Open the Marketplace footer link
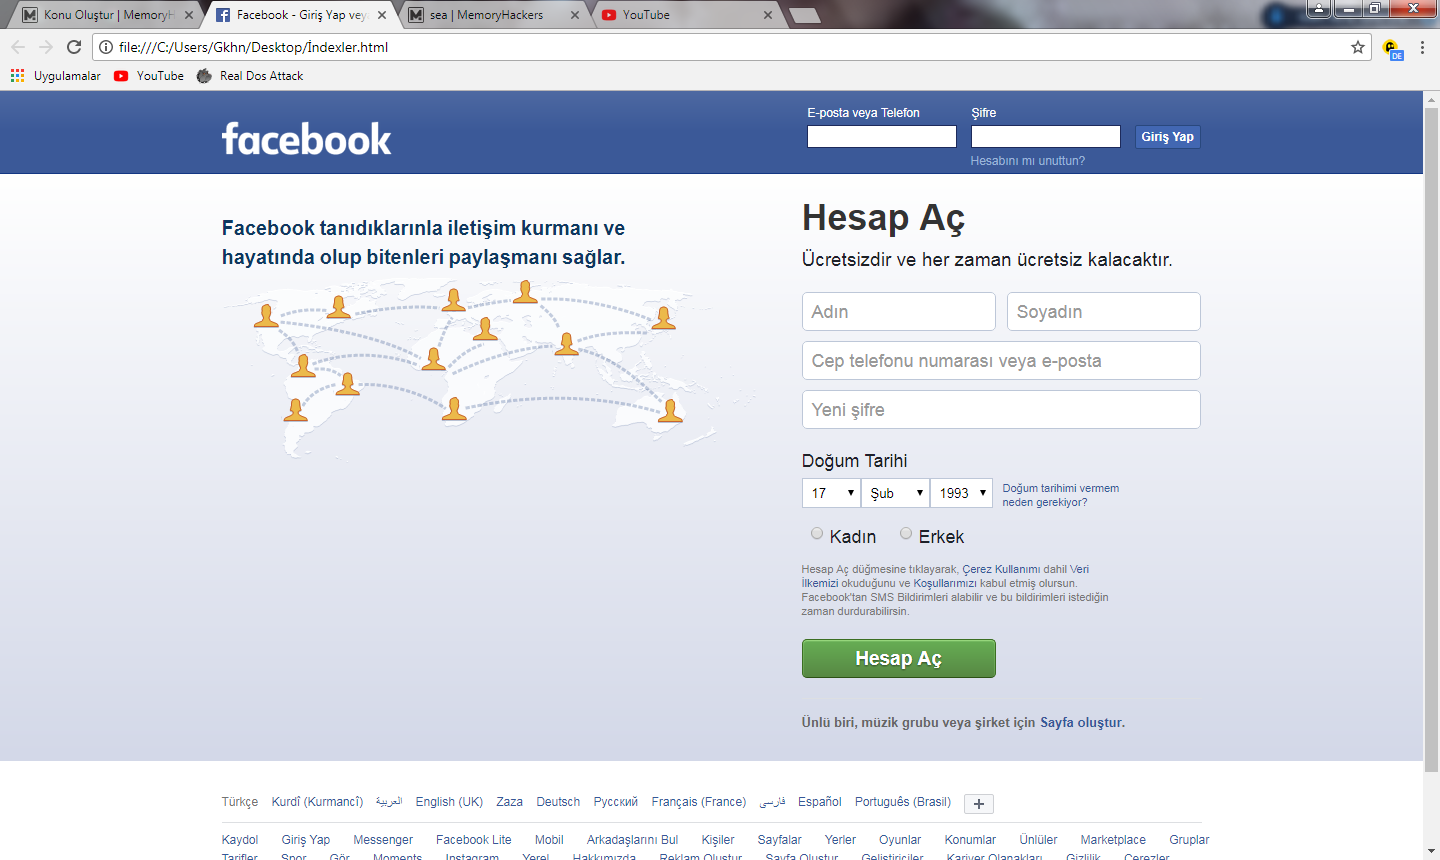Screen dimensions: 1440x860 point(1113,840)
